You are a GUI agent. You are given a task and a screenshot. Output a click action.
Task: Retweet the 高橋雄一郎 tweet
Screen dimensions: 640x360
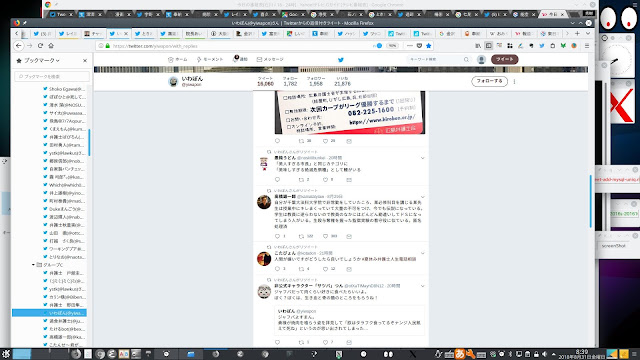pyautogui.click(x=301, y=236)
